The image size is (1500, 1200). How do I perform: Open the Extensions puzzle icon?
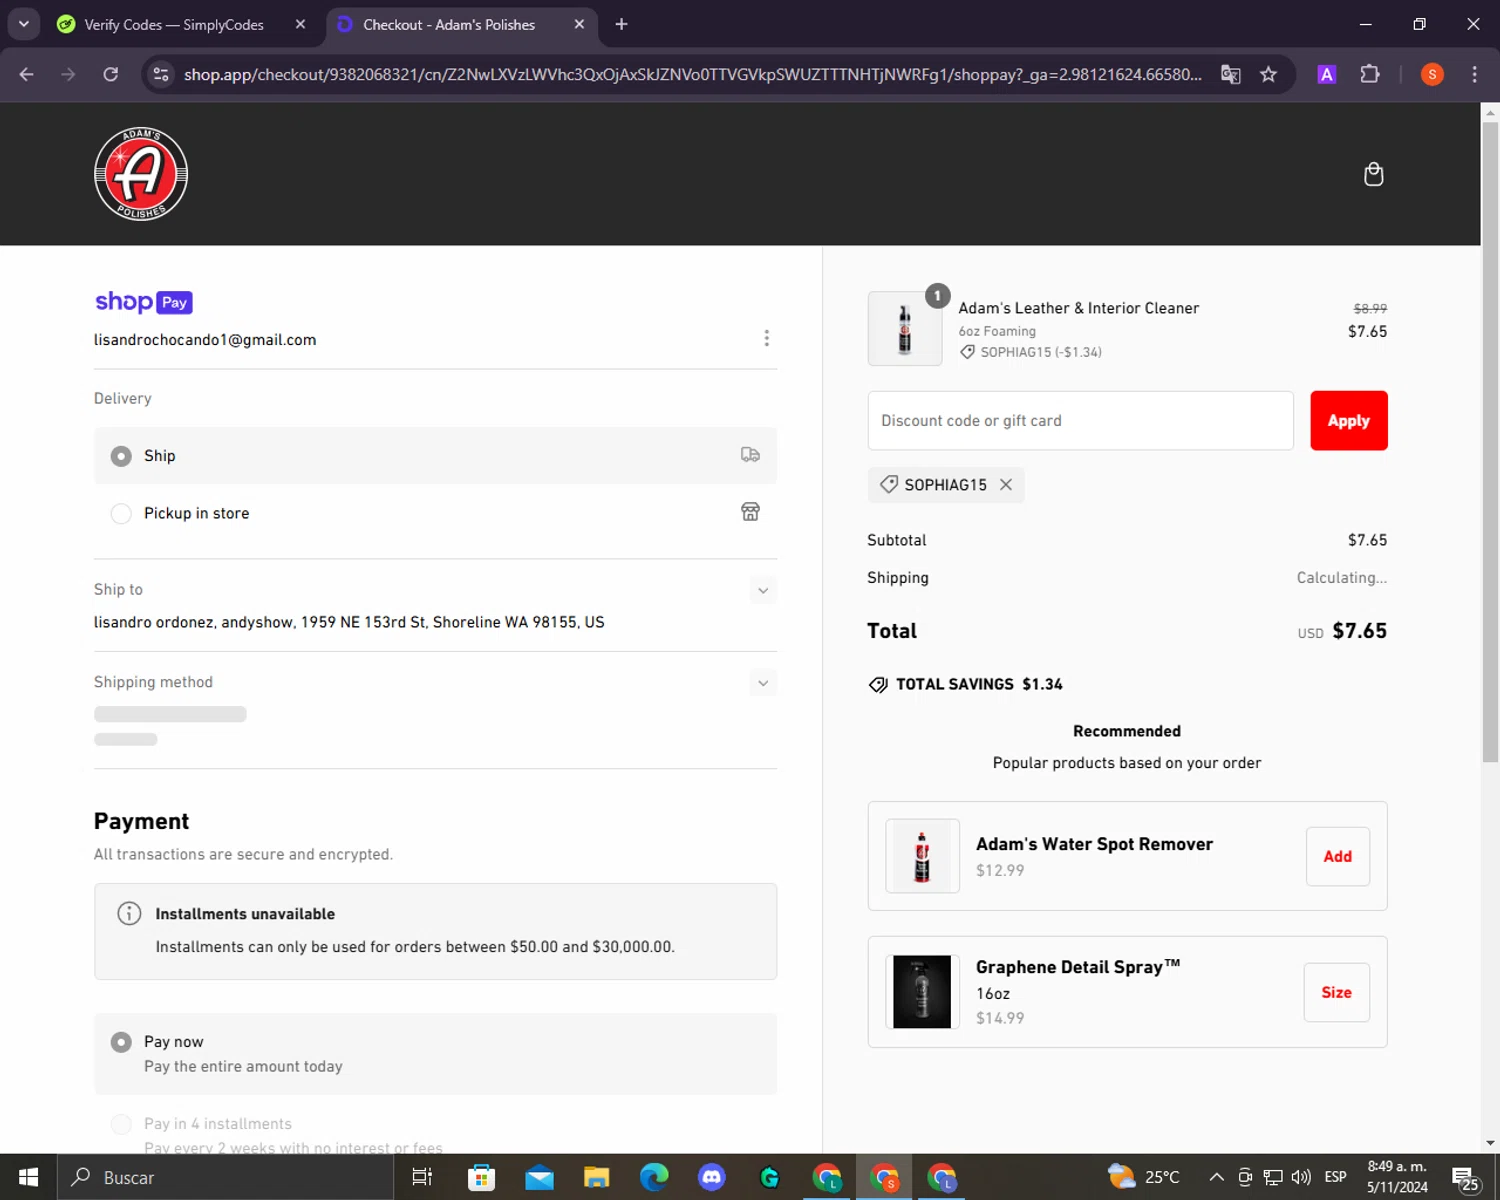click(1370, 74)
